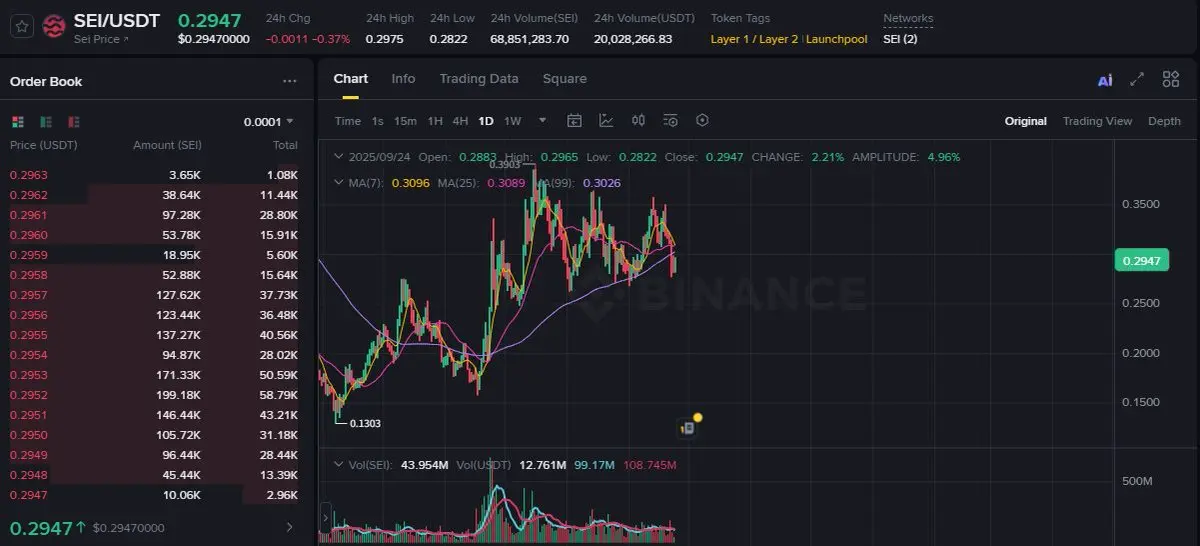Select the 0.2948 ask price row
This screenshot has height=546, width=1200.
[153, 475]
